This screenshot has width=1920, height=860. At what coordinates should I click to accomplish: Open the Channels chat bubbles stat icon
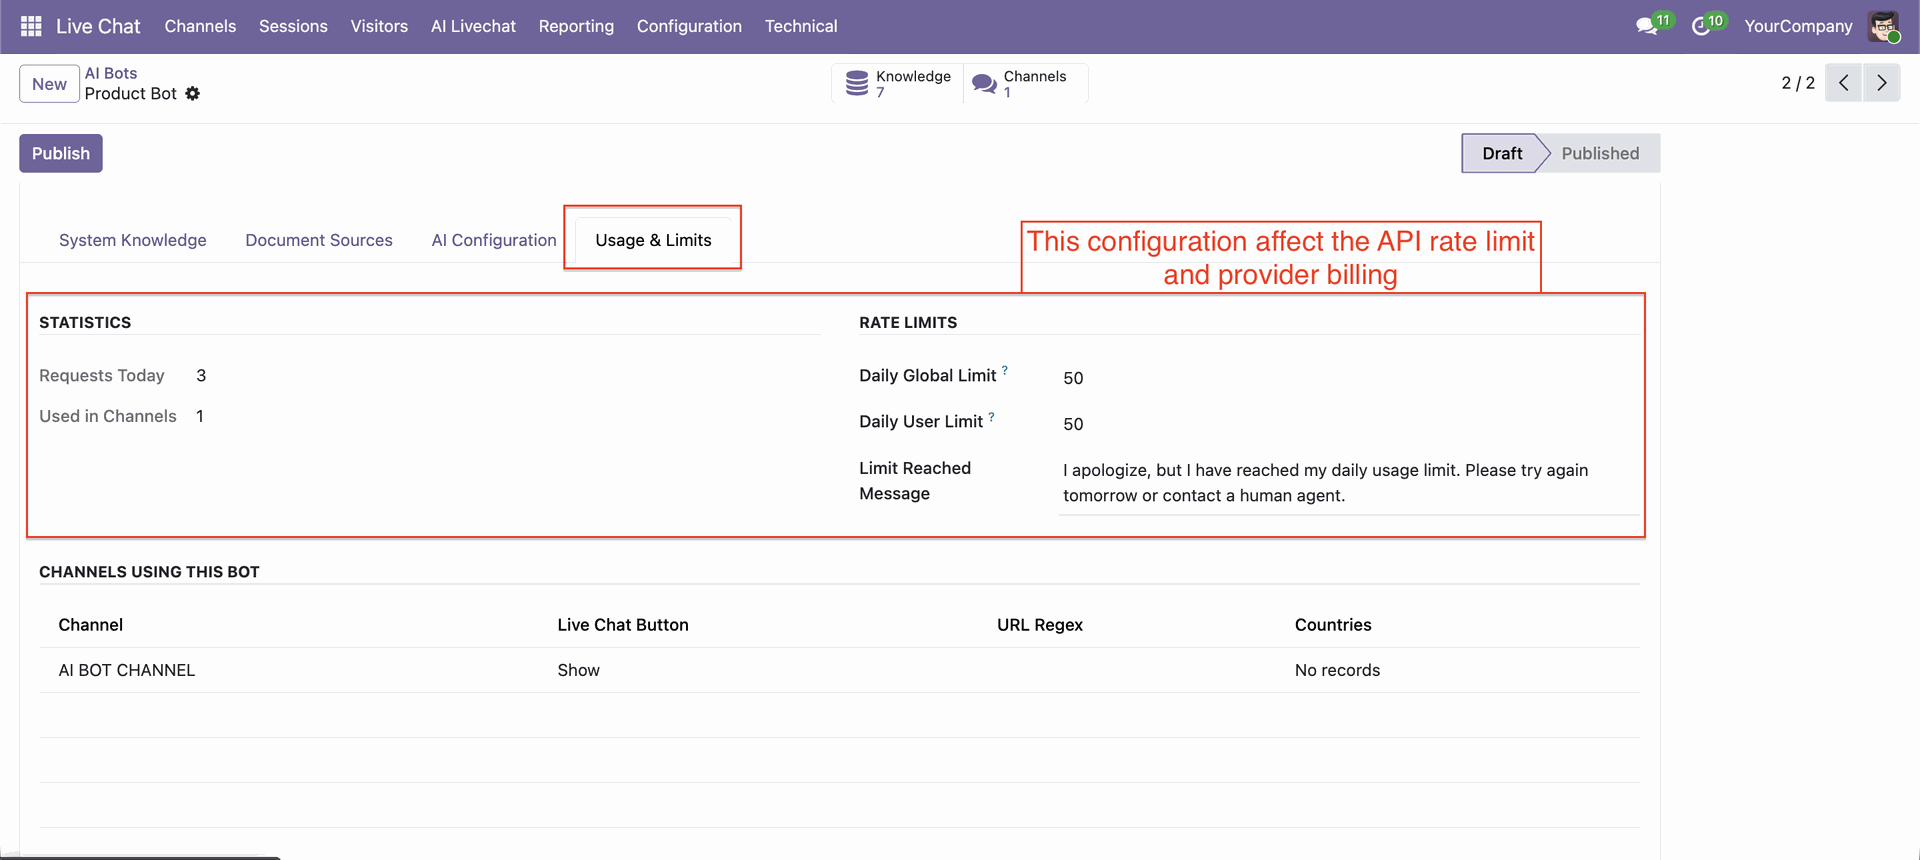click(x=984, y=84)
